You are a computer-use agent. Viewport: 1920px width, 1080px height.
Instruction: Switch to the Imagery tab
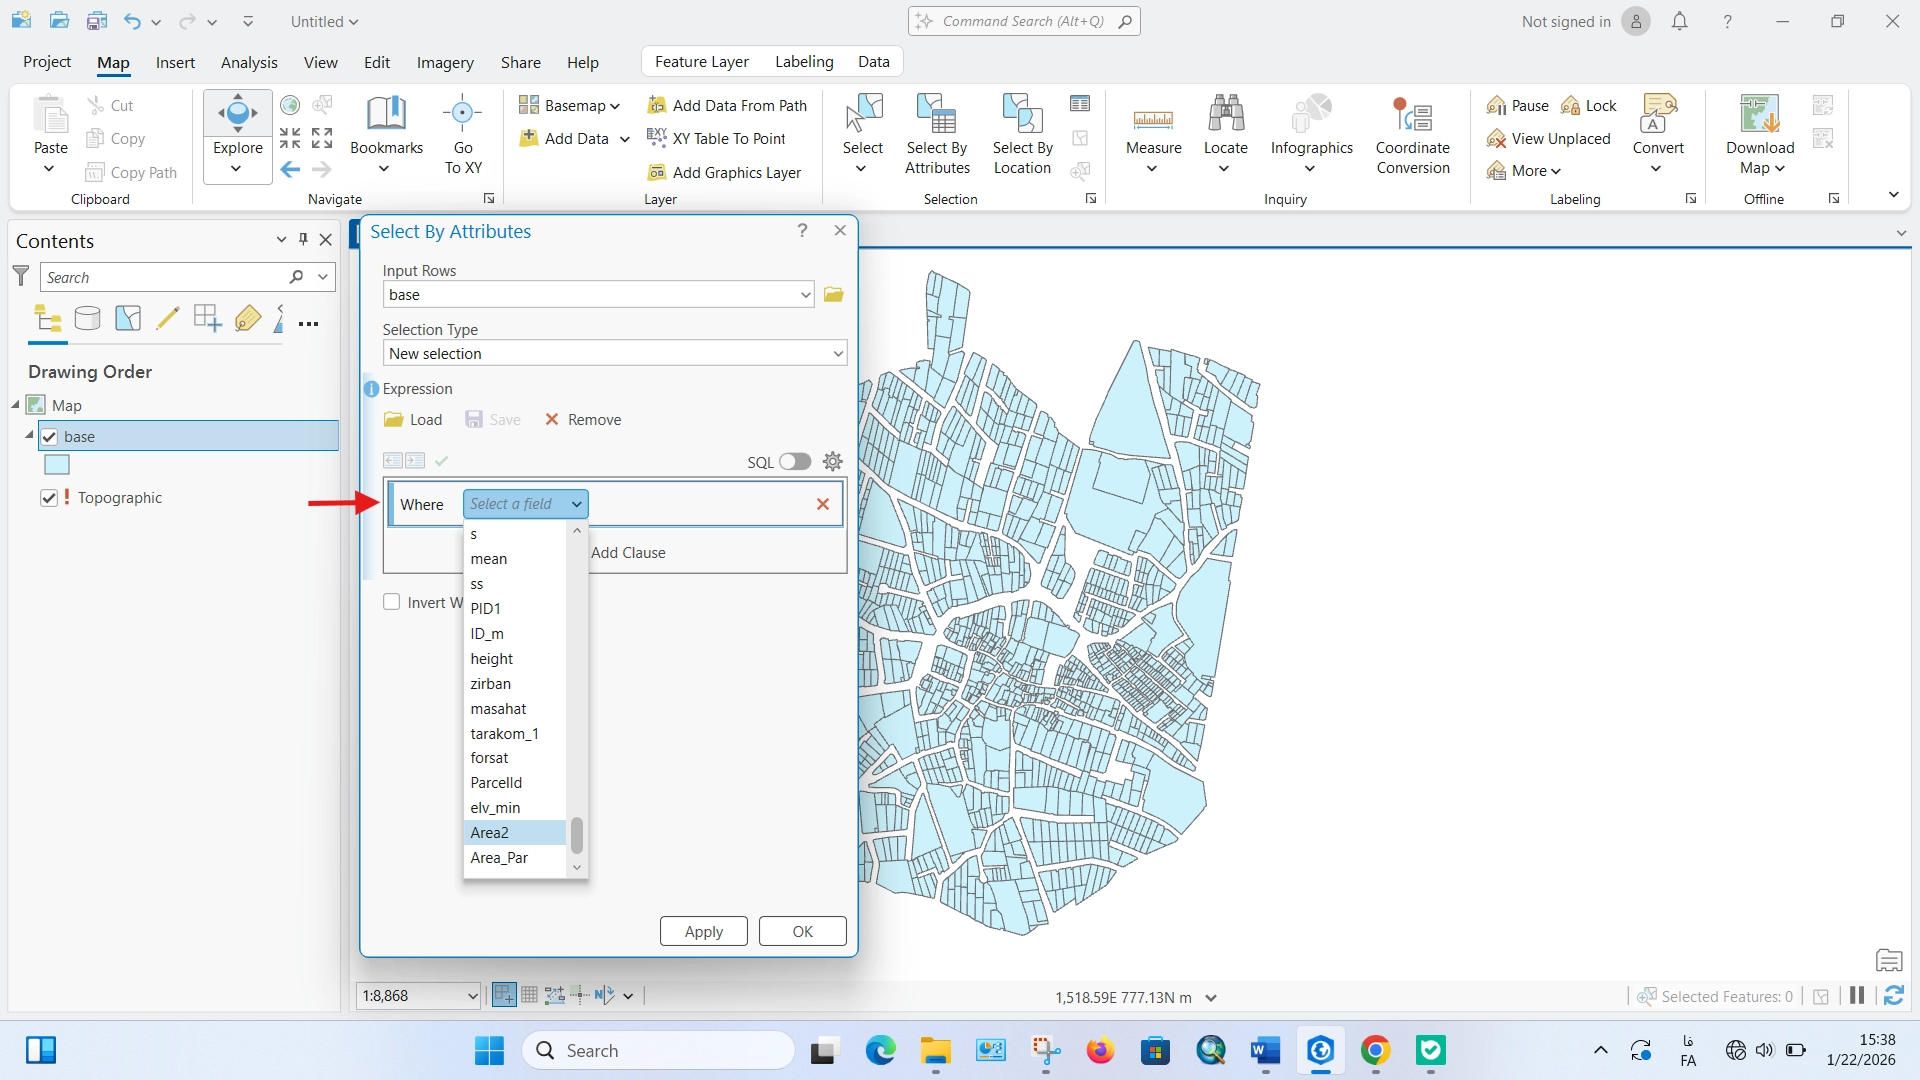[445, 62]
